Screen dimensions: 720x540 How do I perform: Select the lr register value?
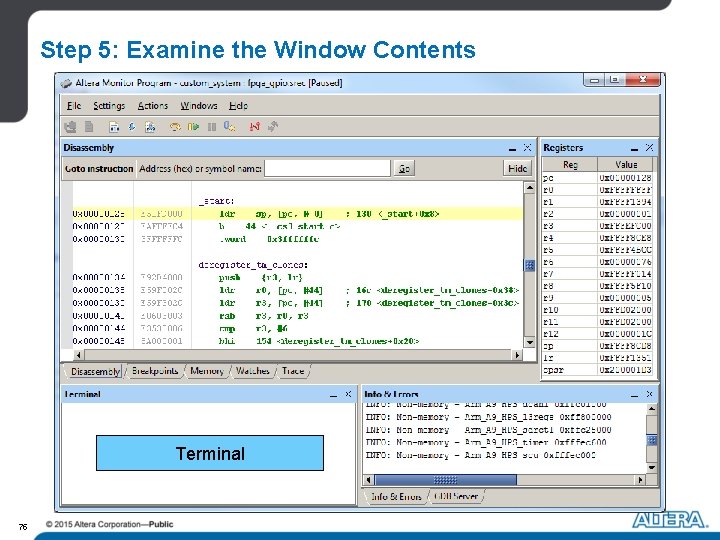[x=625, y=358]
